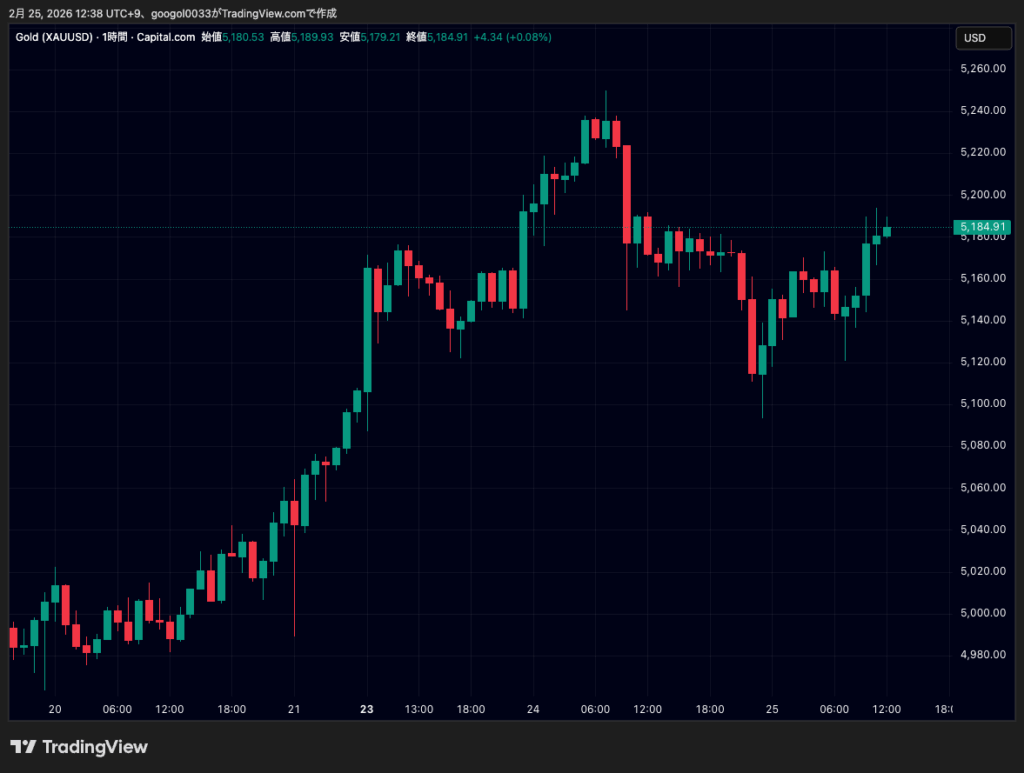Click the 24 date marker on time axis
The height and width of the screenshot is (773, 1024).
[x=533, y=709]
